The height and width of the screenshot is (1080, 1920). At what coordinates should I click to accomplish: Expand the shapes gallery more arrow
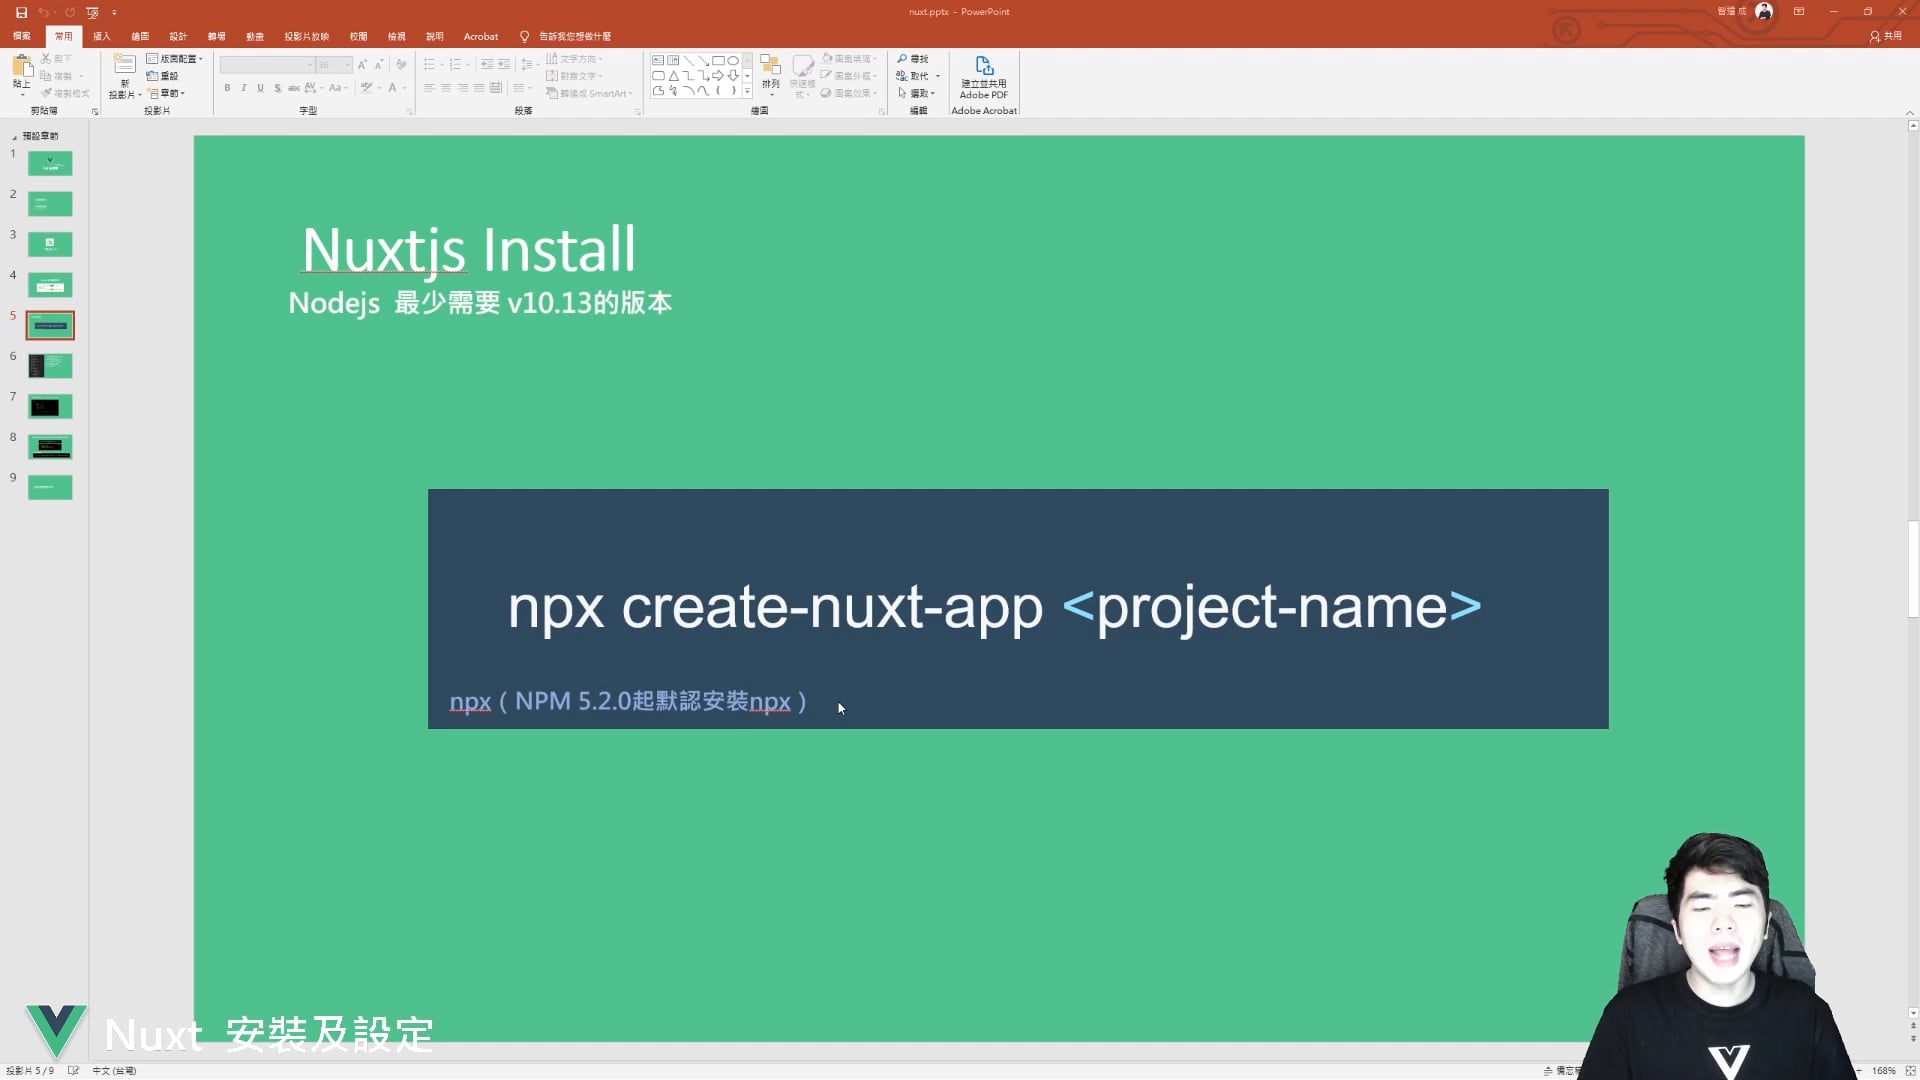[747, 92]
